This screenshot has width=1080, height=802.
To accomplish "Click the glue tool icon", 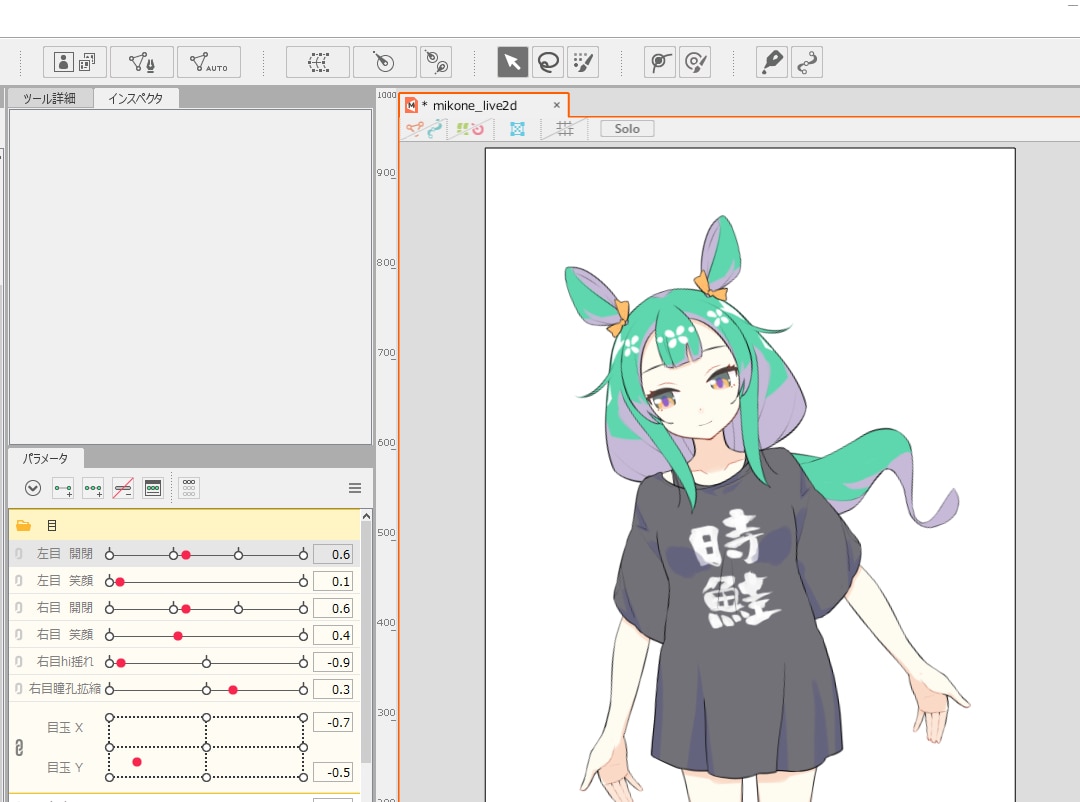I will click(x=659, y=62).
